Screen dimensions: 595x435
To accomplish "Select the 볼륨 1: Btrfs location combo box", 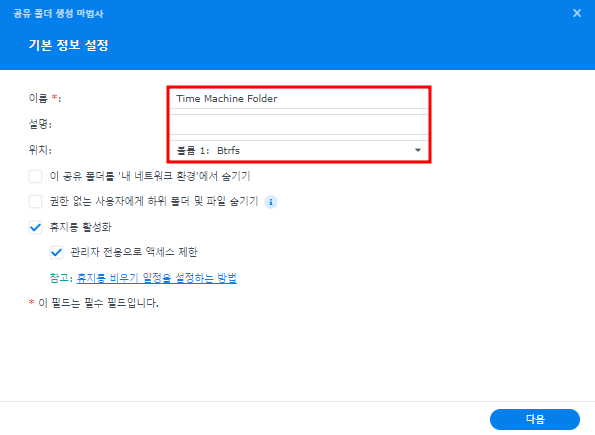I will 299,150.
